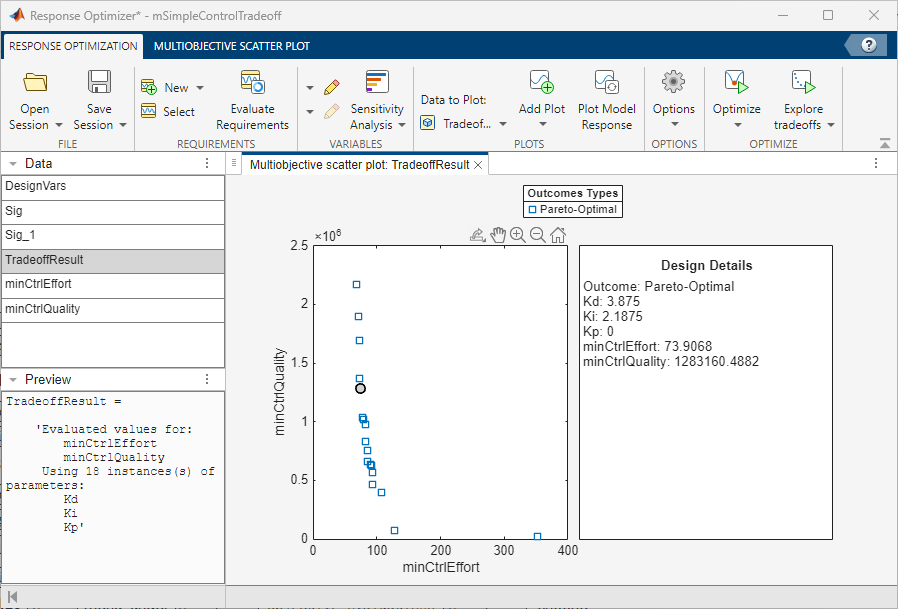
Task: Click the zoom out magnifier on plot
Action: 538,235
